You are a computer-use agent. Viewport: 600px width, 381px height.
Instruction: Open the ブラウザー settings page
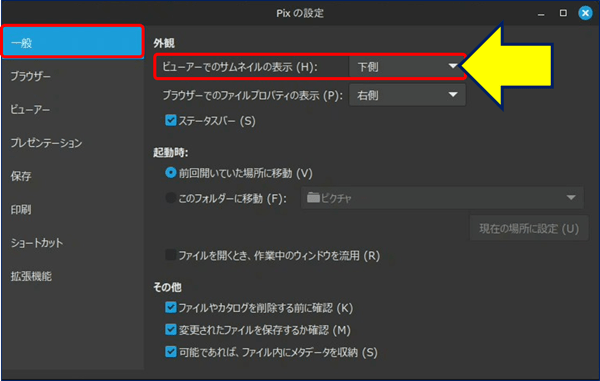click(73, 76)
